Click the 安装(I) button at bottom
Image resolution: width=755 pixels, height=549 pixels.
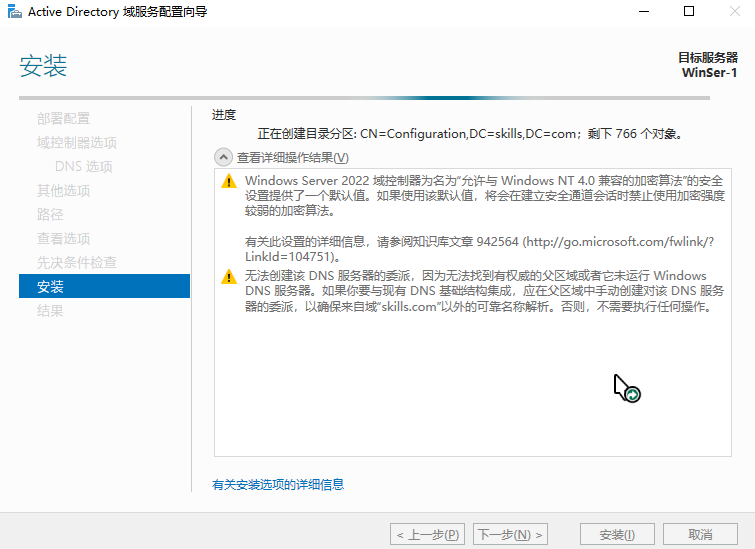tap(618, 535)
